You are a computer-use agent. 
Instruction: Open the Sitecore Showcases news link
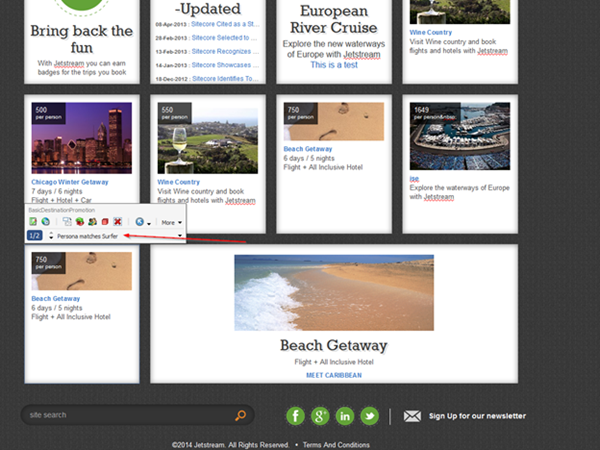225,65
